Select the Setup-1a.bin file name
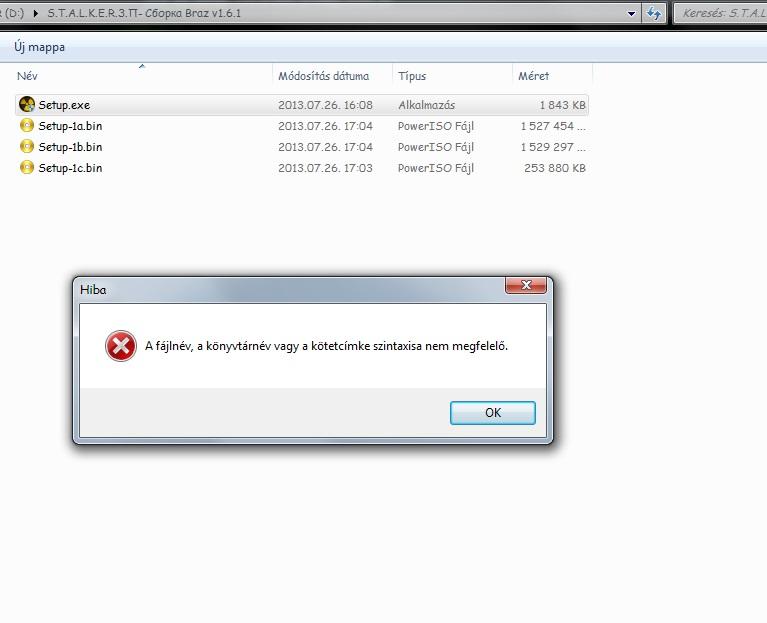This screenshot has height=623, width=767. coord(70,126)
